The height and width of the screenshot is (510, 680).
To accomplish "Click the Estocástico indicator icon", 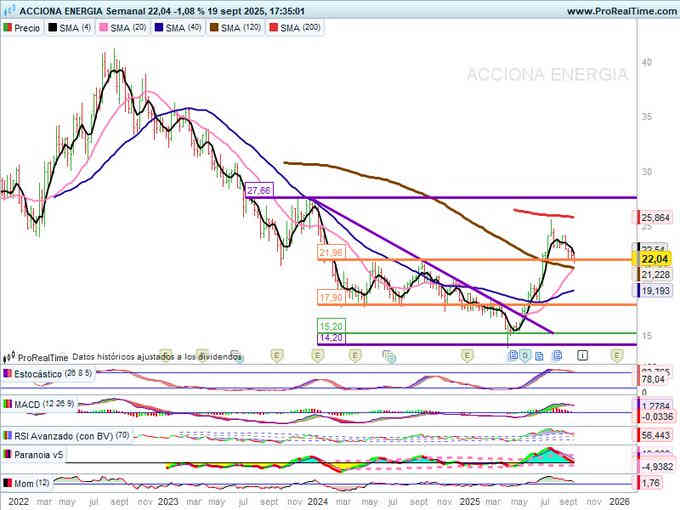I will tap(8, 373).
